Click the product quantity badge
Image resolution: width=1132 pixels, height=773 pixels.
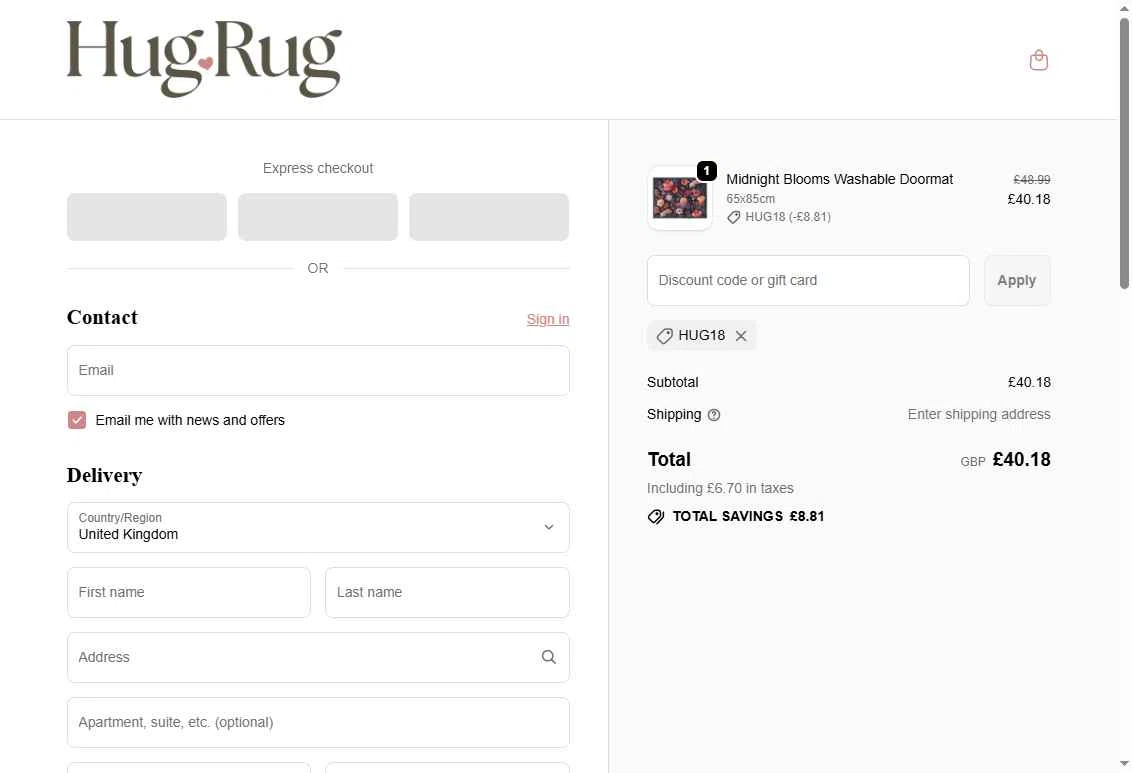pyautogui.click(x=707, y=171)
